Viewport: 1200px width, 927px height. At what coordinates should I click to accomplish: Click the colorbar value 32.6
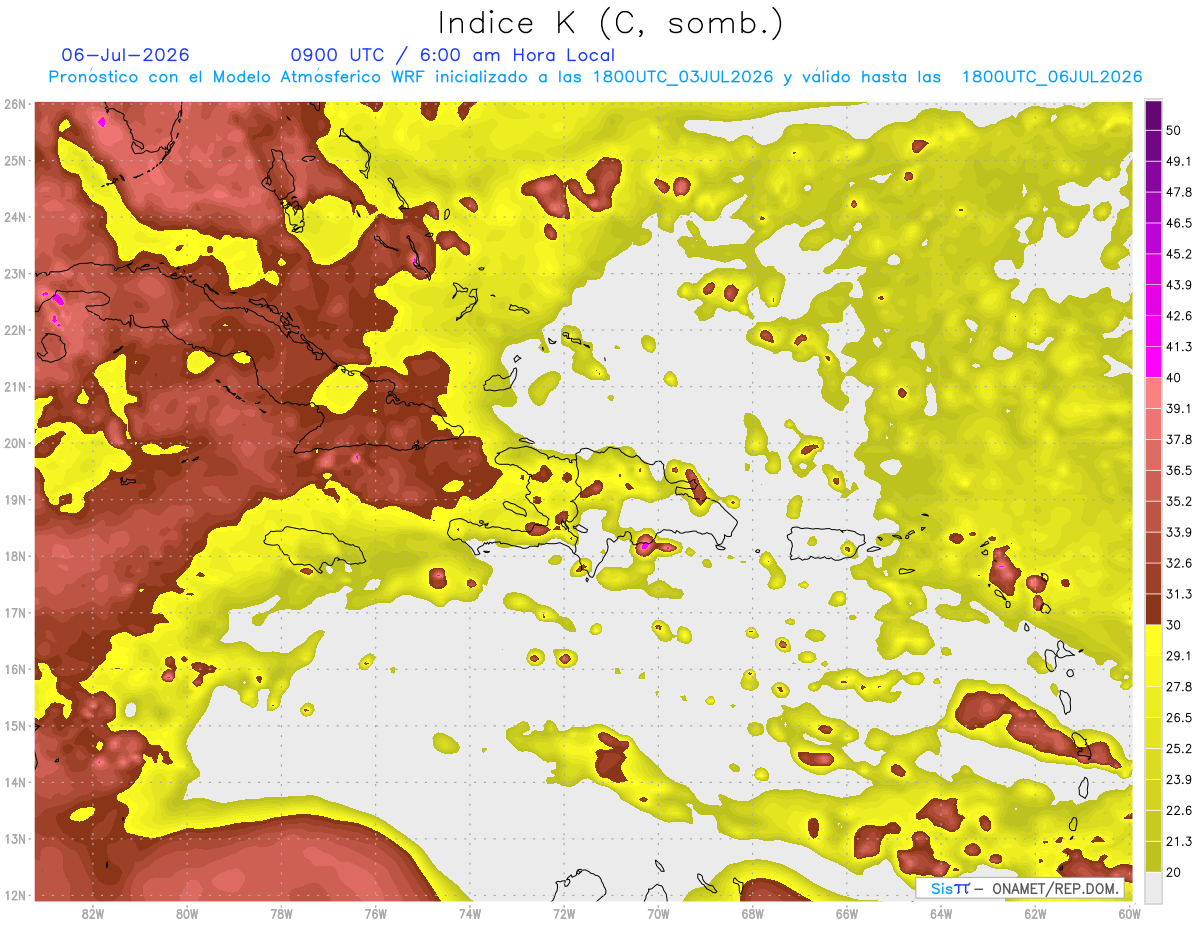tap(1179, 563)
